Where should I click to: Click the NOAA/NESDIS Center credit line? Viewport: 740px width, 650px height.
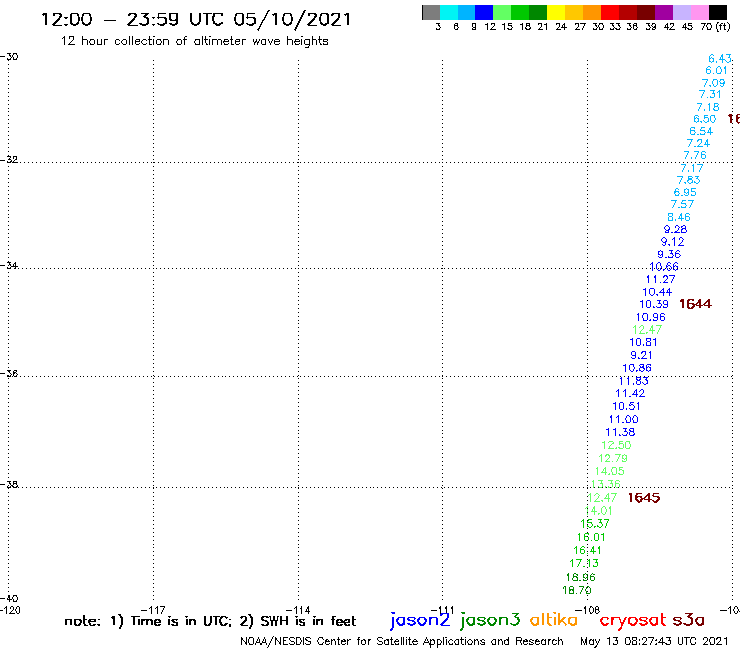[402, 641]
